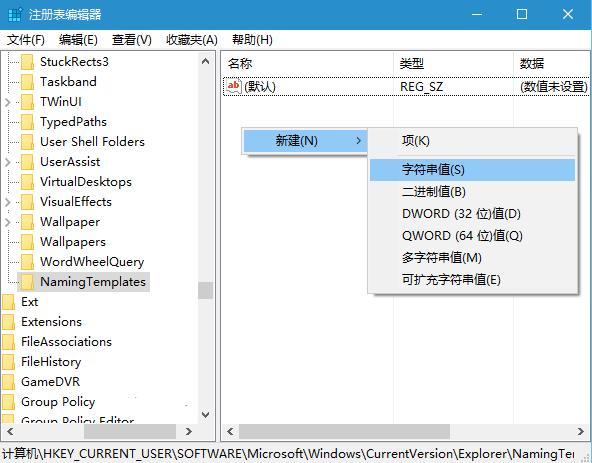This screenshot has width=592, height=463.
Task: Click the UserAssist folder icon
Action: pos(27,162)
